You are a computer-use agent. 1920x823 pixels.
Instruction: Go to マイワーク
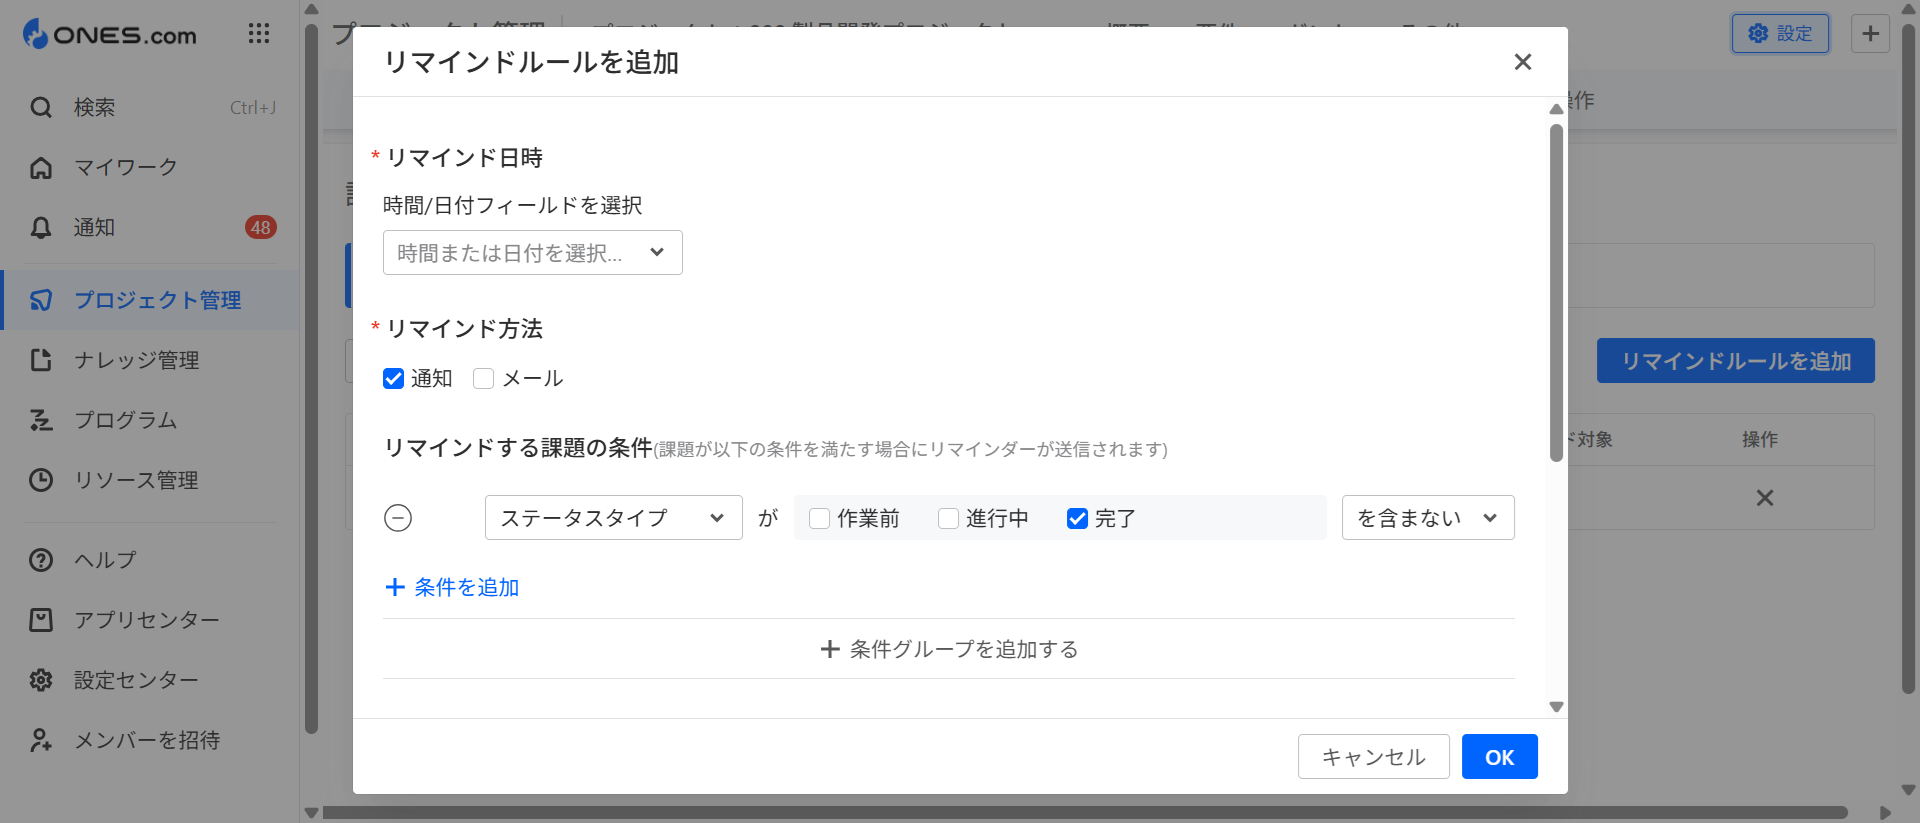(150, 167)
